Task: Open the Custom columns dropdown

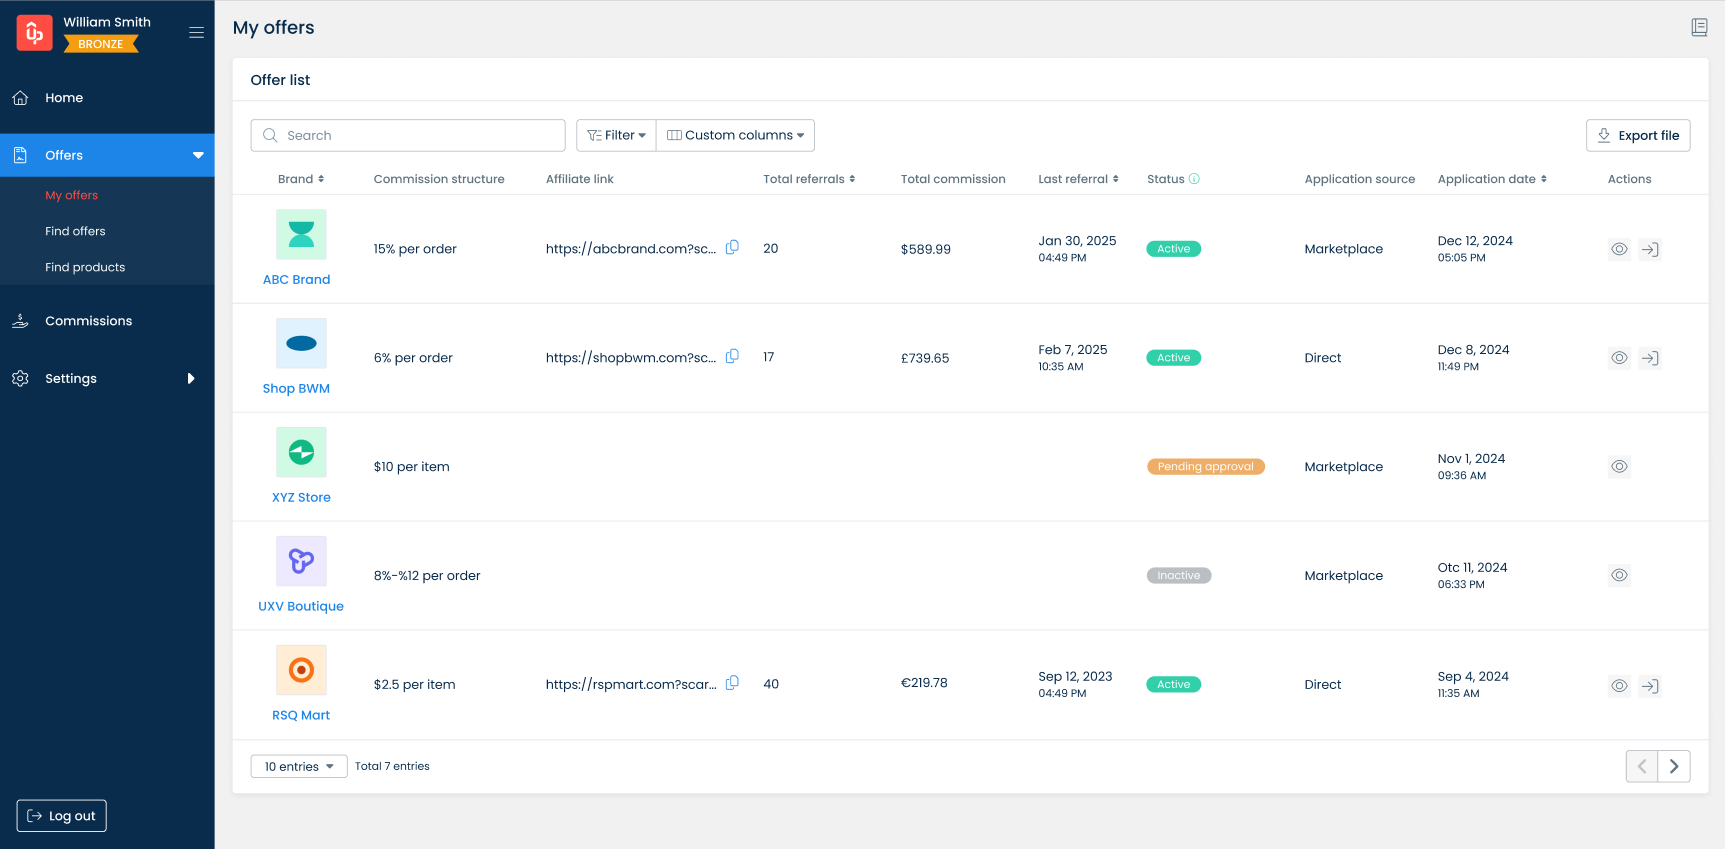Action: click(x=735, y=136)
